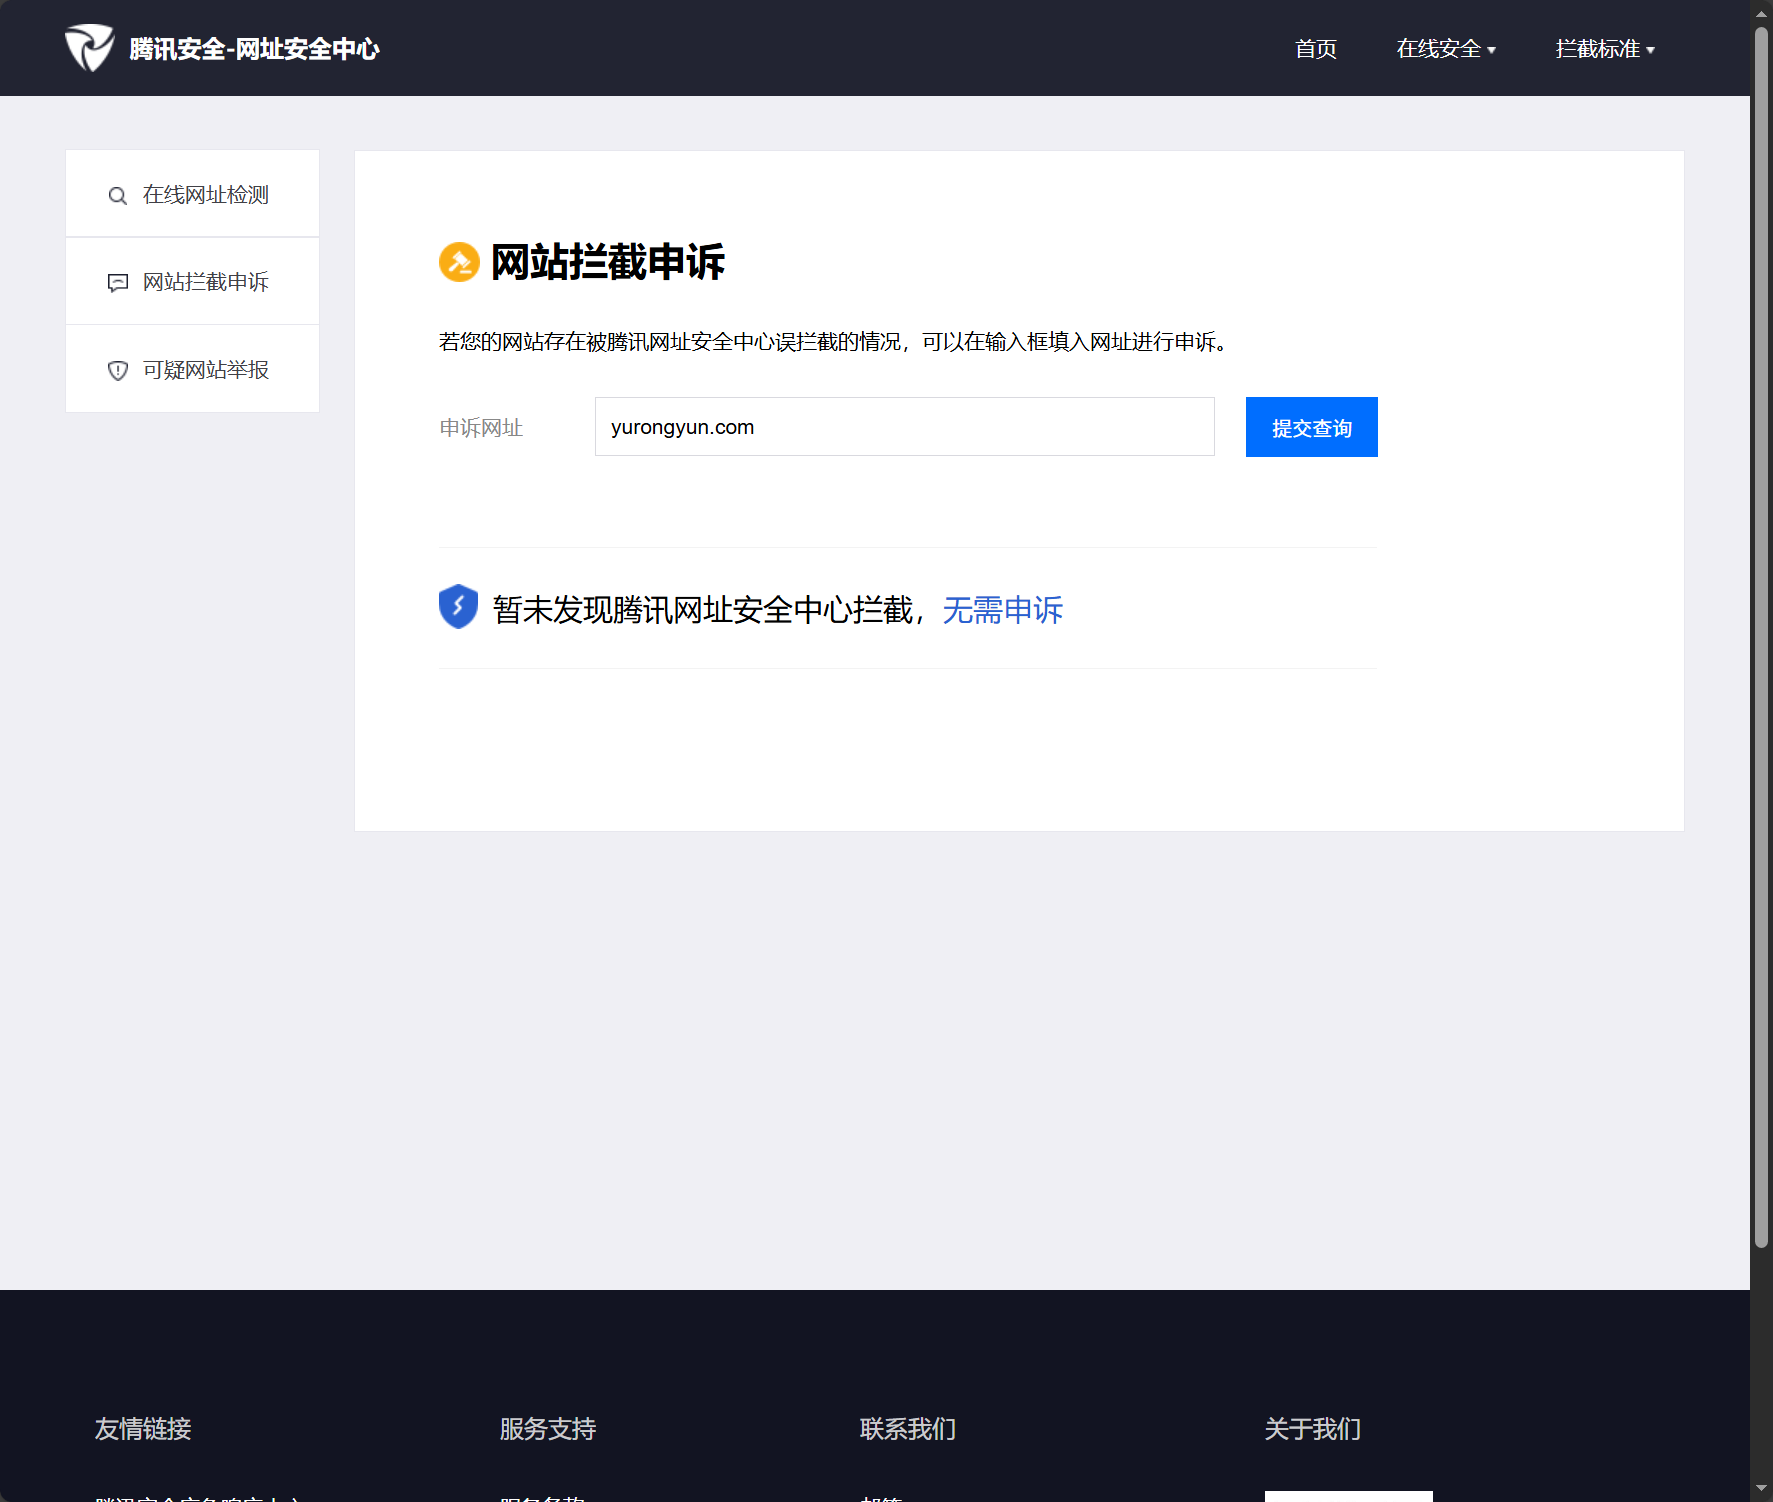This screenshot has height=1502, width=1773.
Task: Click the 网站拦截申诉 page heading
Action: tap(608, 262)
